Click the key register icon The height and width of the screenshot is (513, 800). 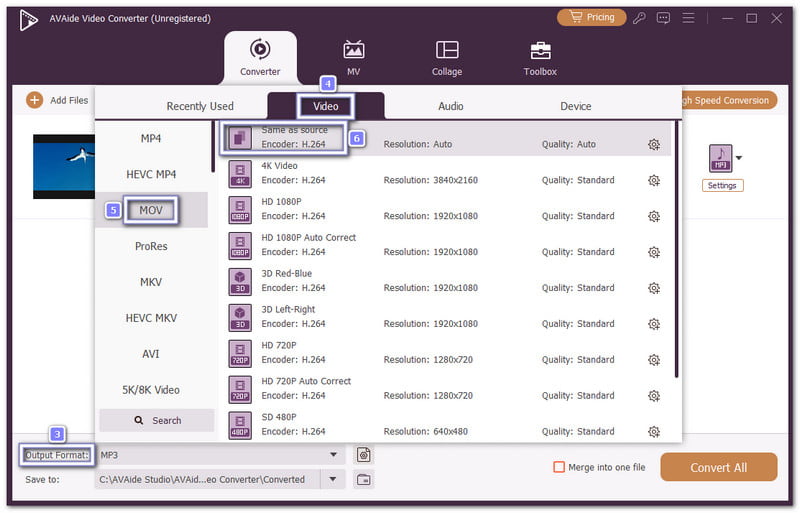pos(639,18)
